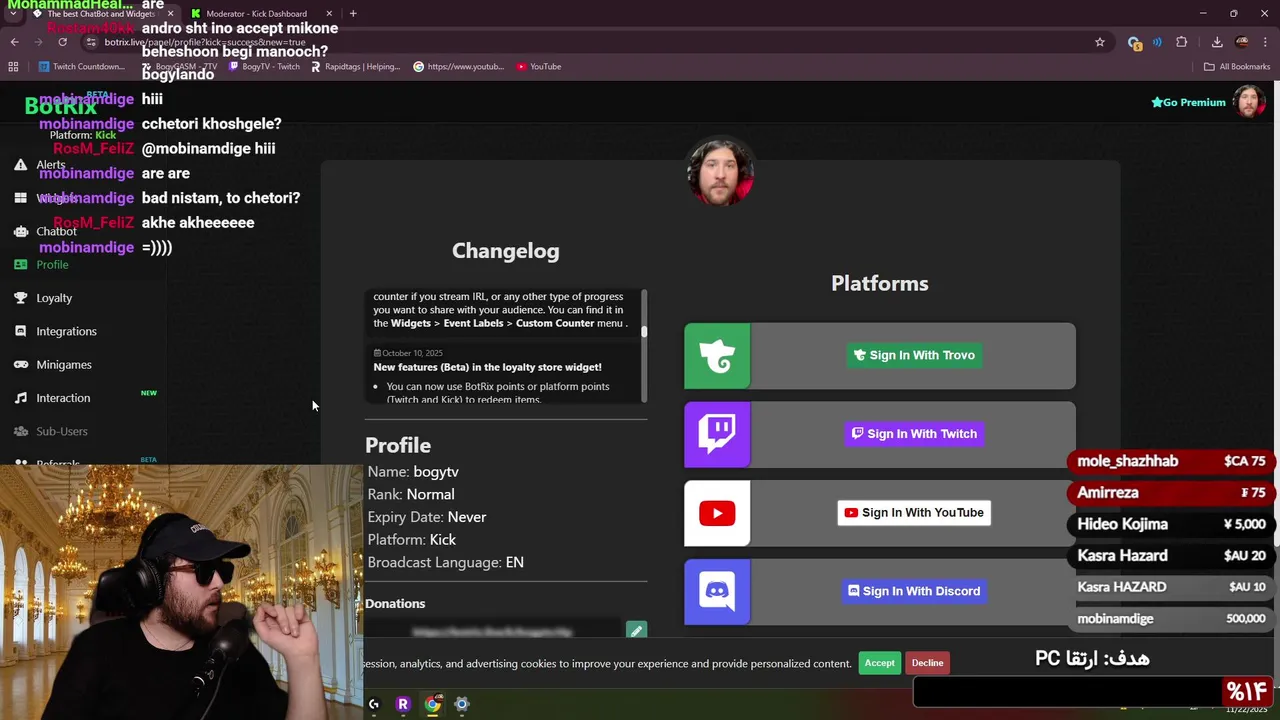Decline the cookies banner
This screenshot has height=720, width=1280.
[927, 663]
